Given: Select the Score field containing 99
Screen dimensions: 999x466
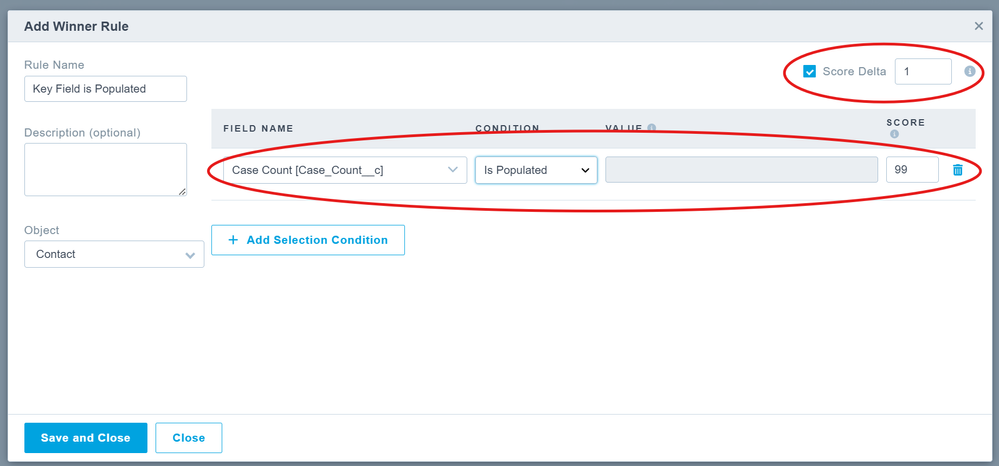Looking at the screenshot, I should [x=911, y=170].
